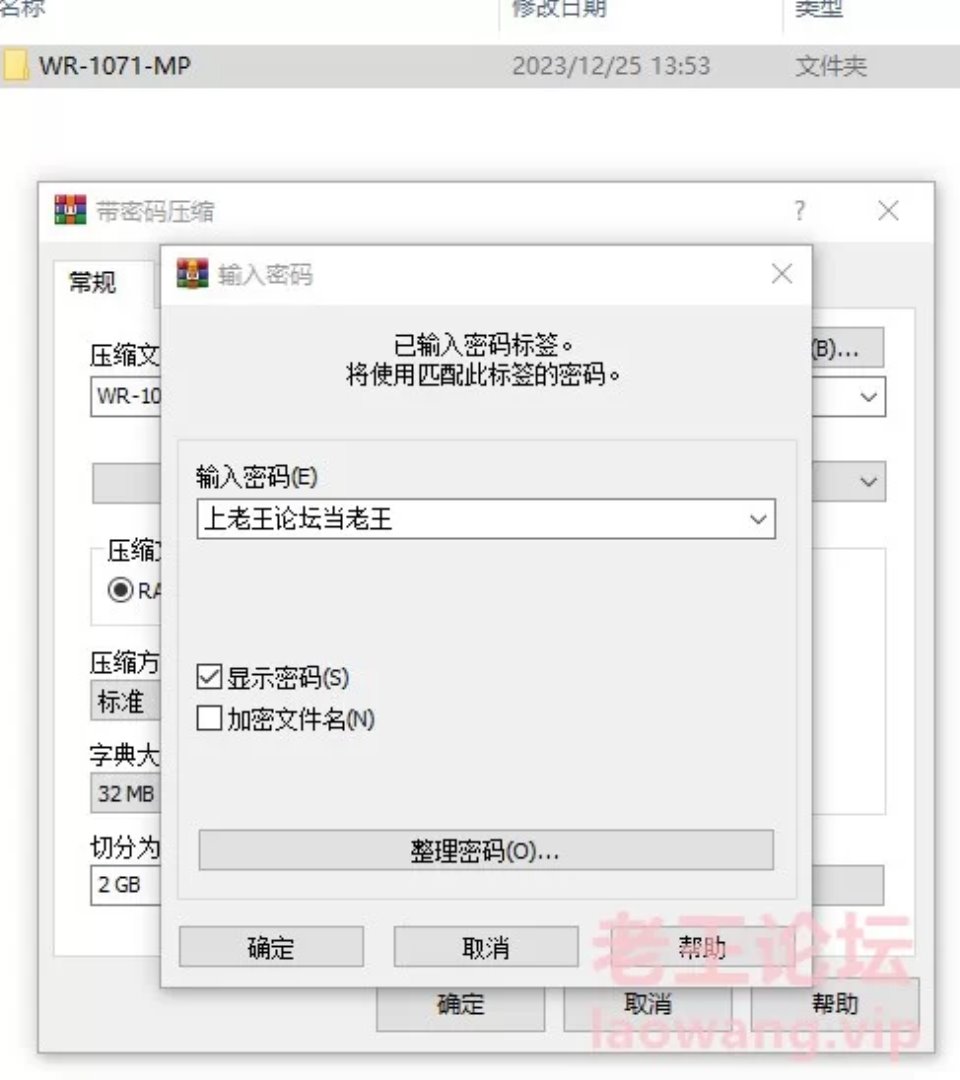Close the 输入密码 dialog
The height and width of the screenshot is (1080, 960).
coord(782,274)
